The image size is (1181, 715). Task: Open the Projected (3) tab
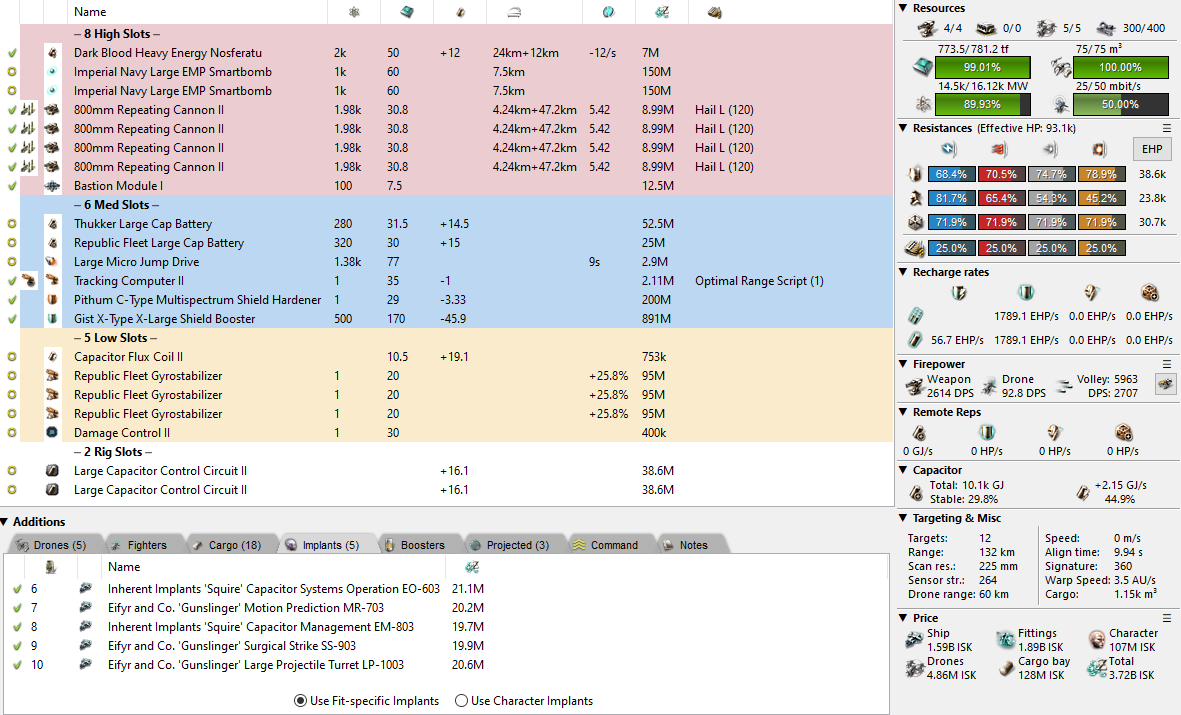pyautogui.click(x=510, y=545)
